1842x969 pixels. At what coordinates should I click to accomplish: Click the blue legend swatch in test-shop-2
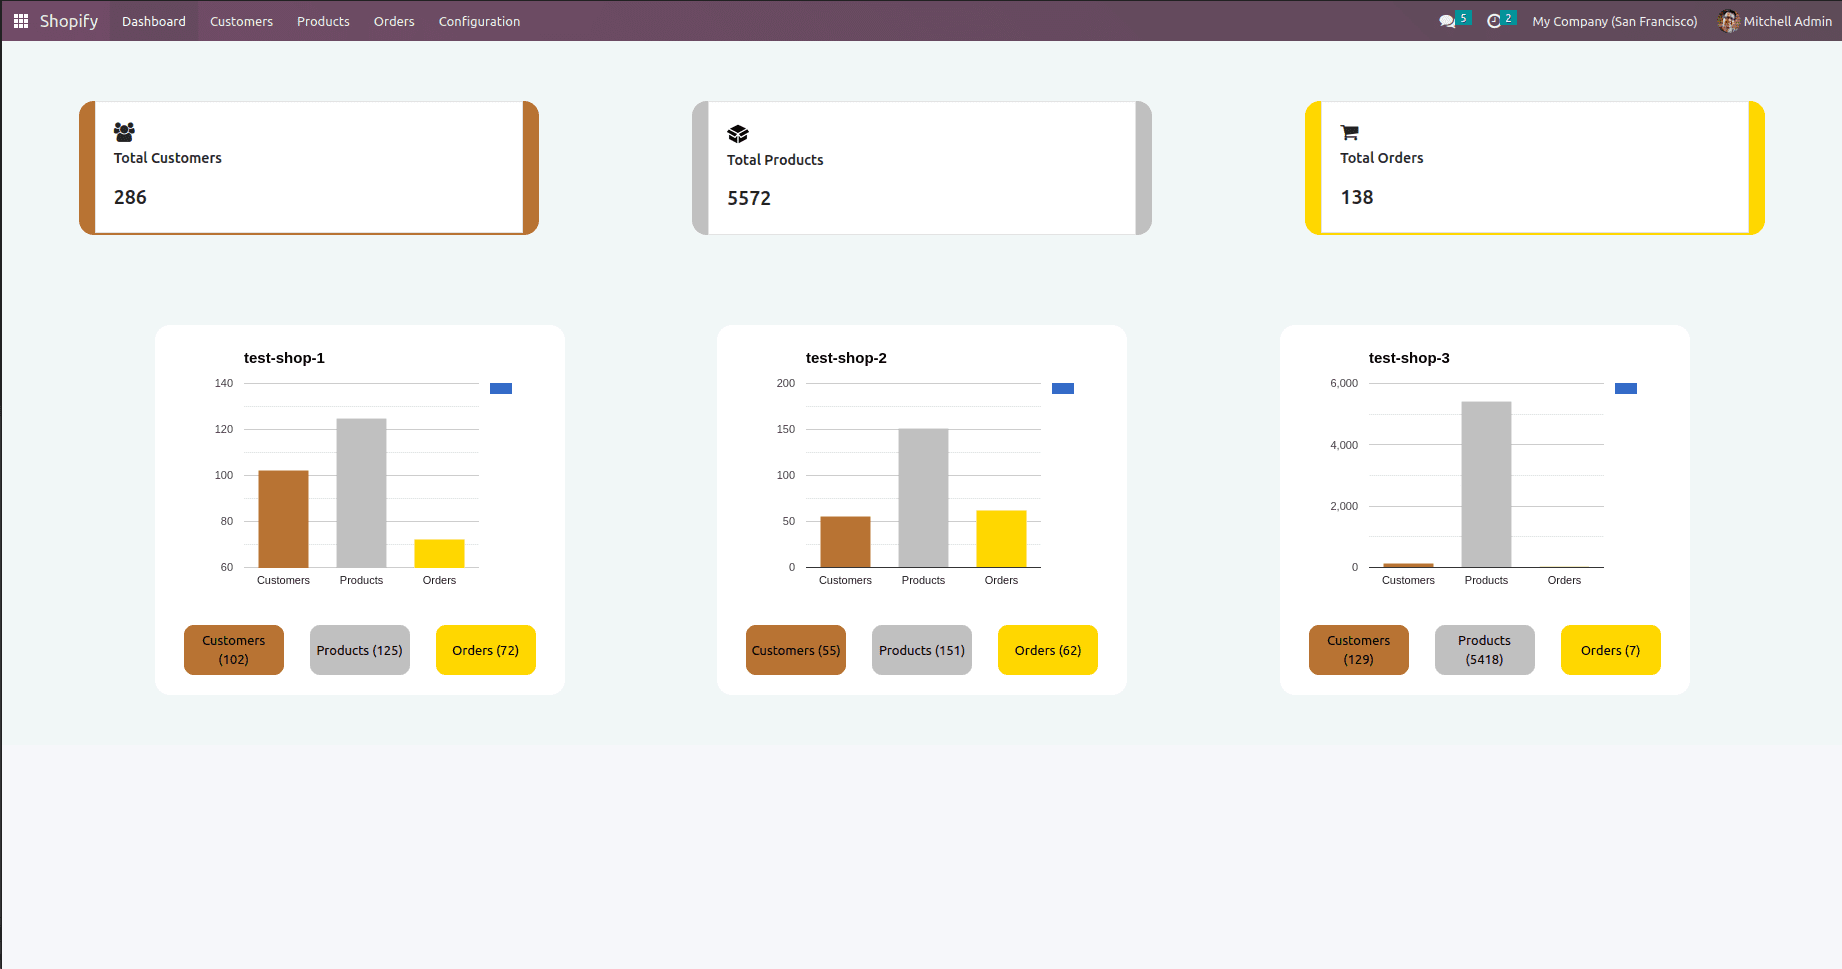[1063, 388]
